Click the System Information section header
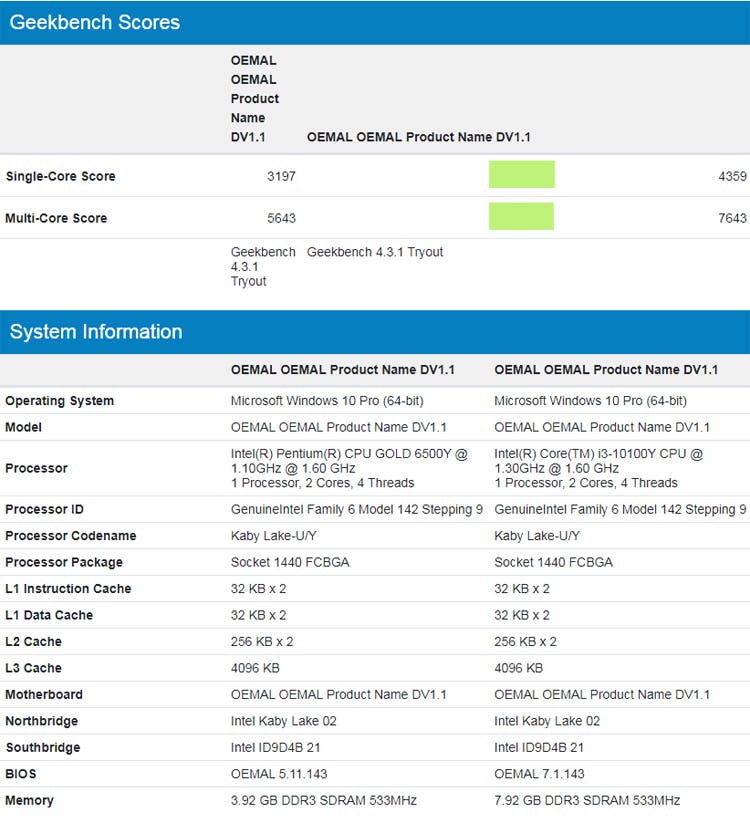The height and width of the screenshot is (823, 750). [x=96, y=332]
